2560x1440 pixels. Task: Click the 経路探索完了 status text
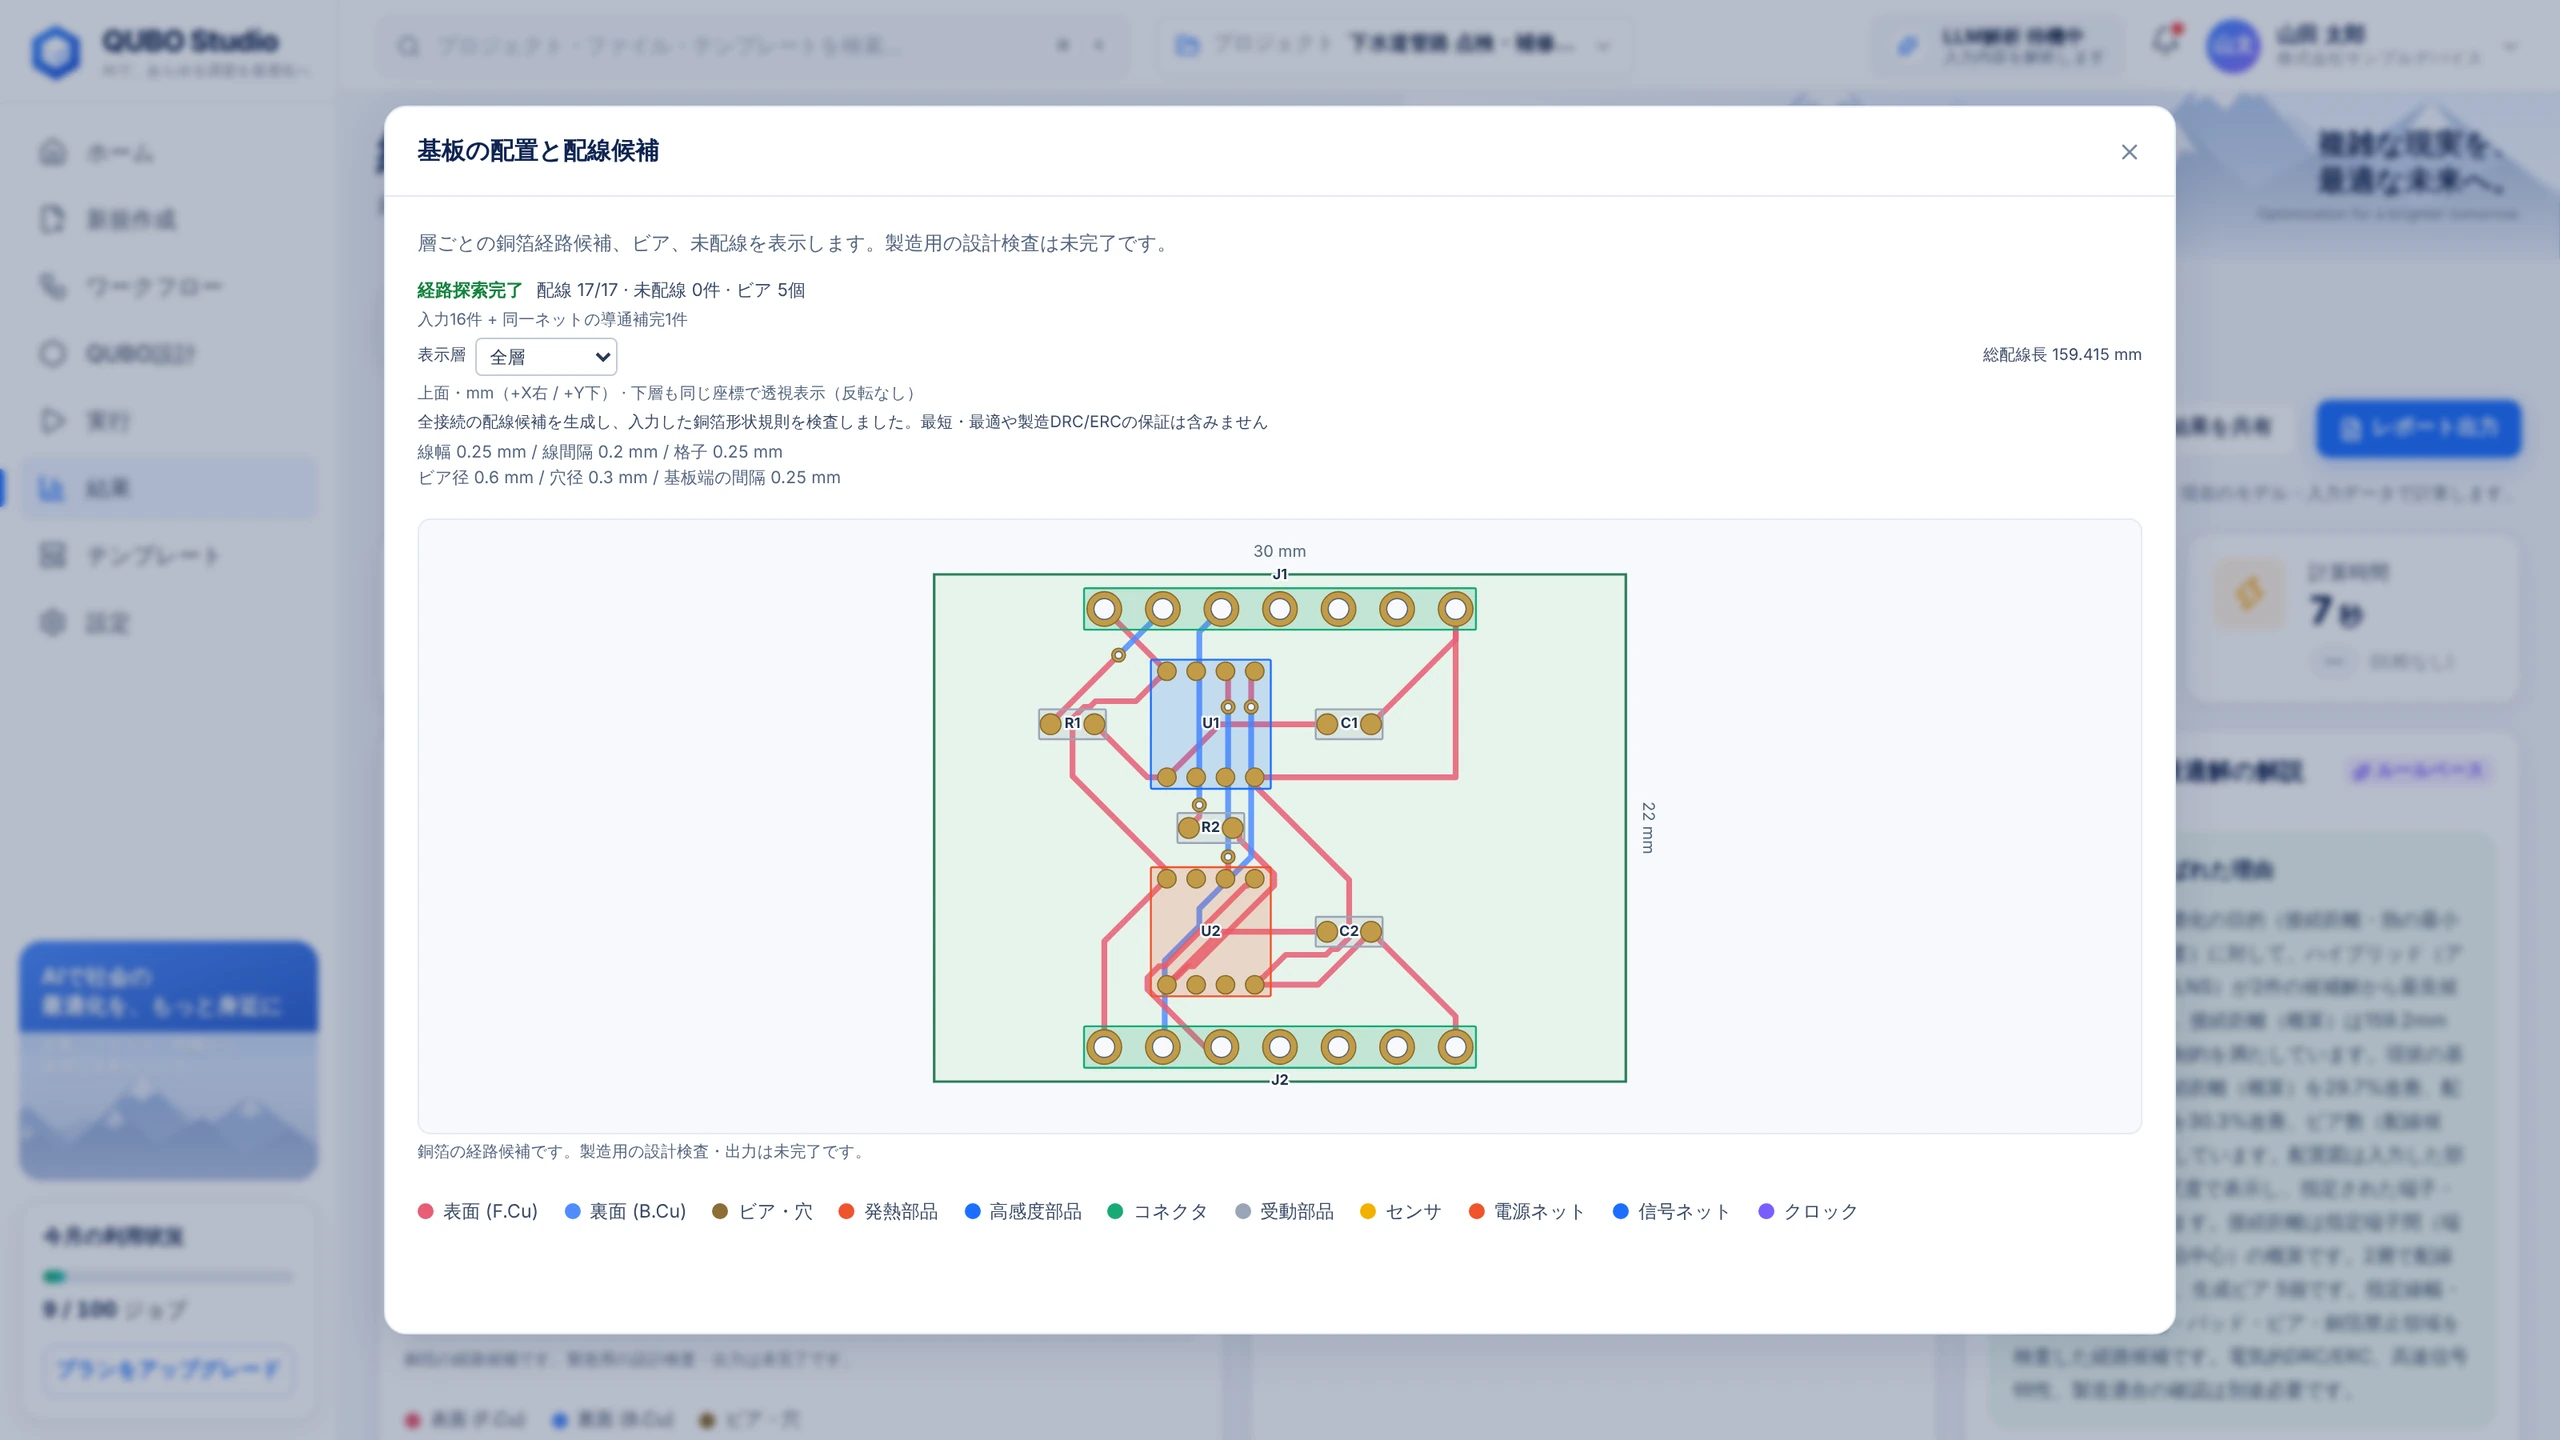[x=469, y=290]
